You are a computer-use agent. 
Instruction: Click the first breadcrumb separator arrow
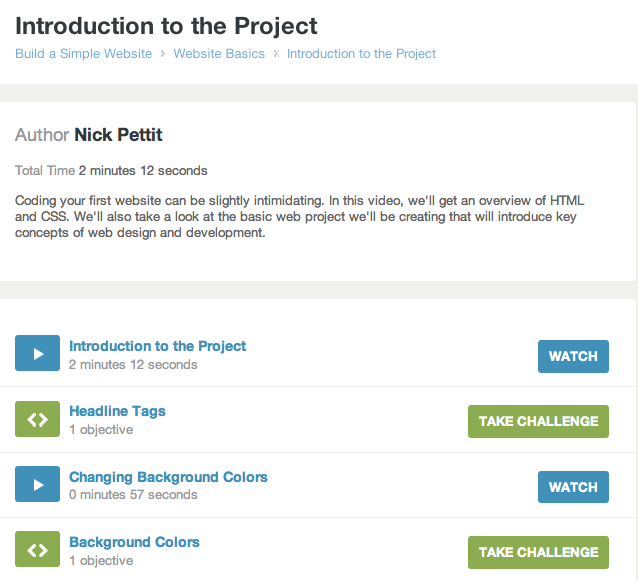[x=163, y=54]
